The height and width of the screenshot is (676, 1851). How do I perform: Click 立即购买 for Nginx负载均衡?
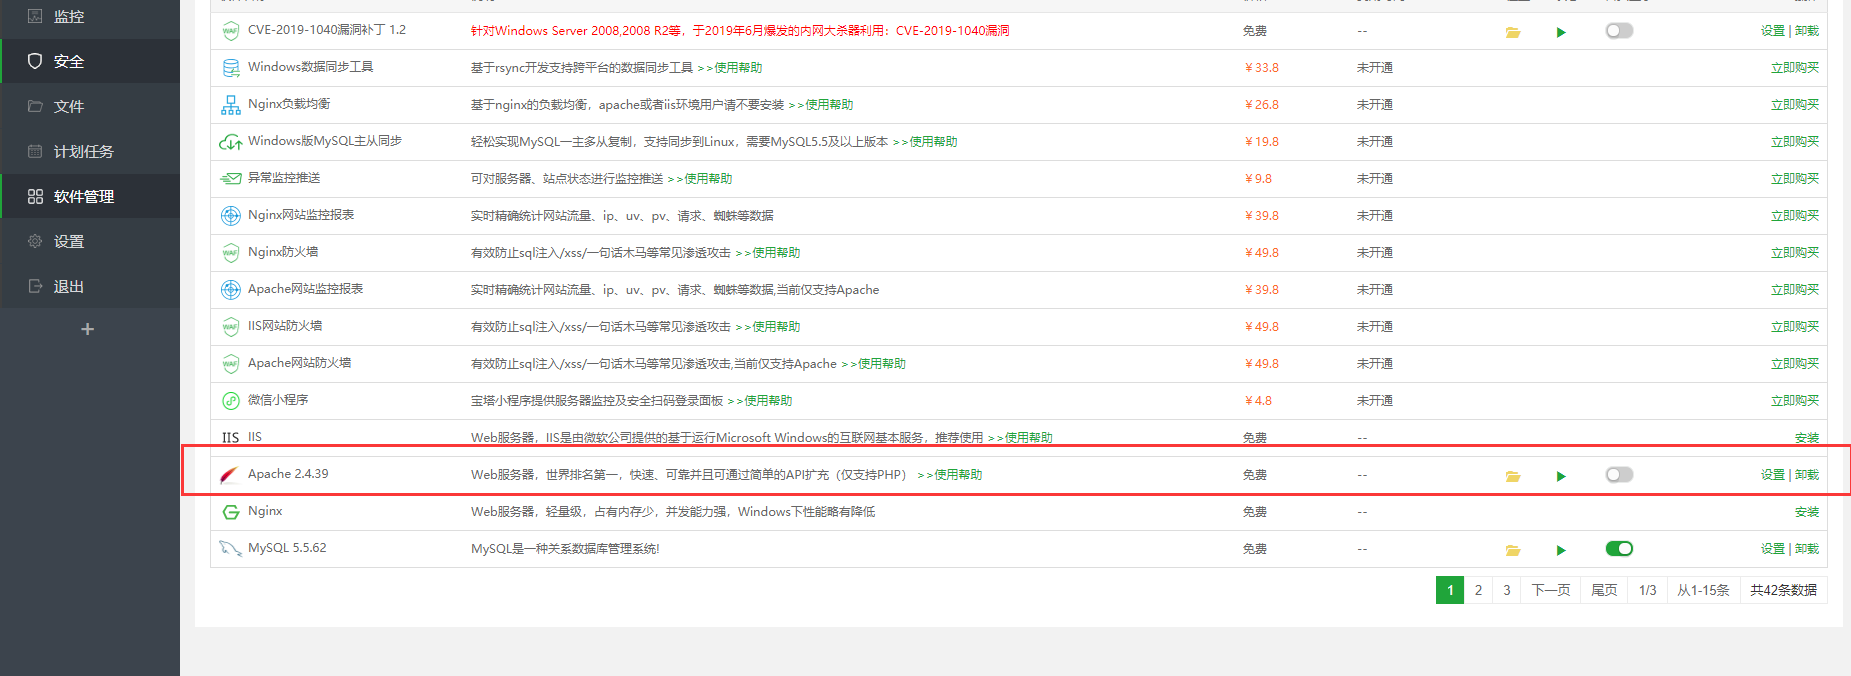1795,105
